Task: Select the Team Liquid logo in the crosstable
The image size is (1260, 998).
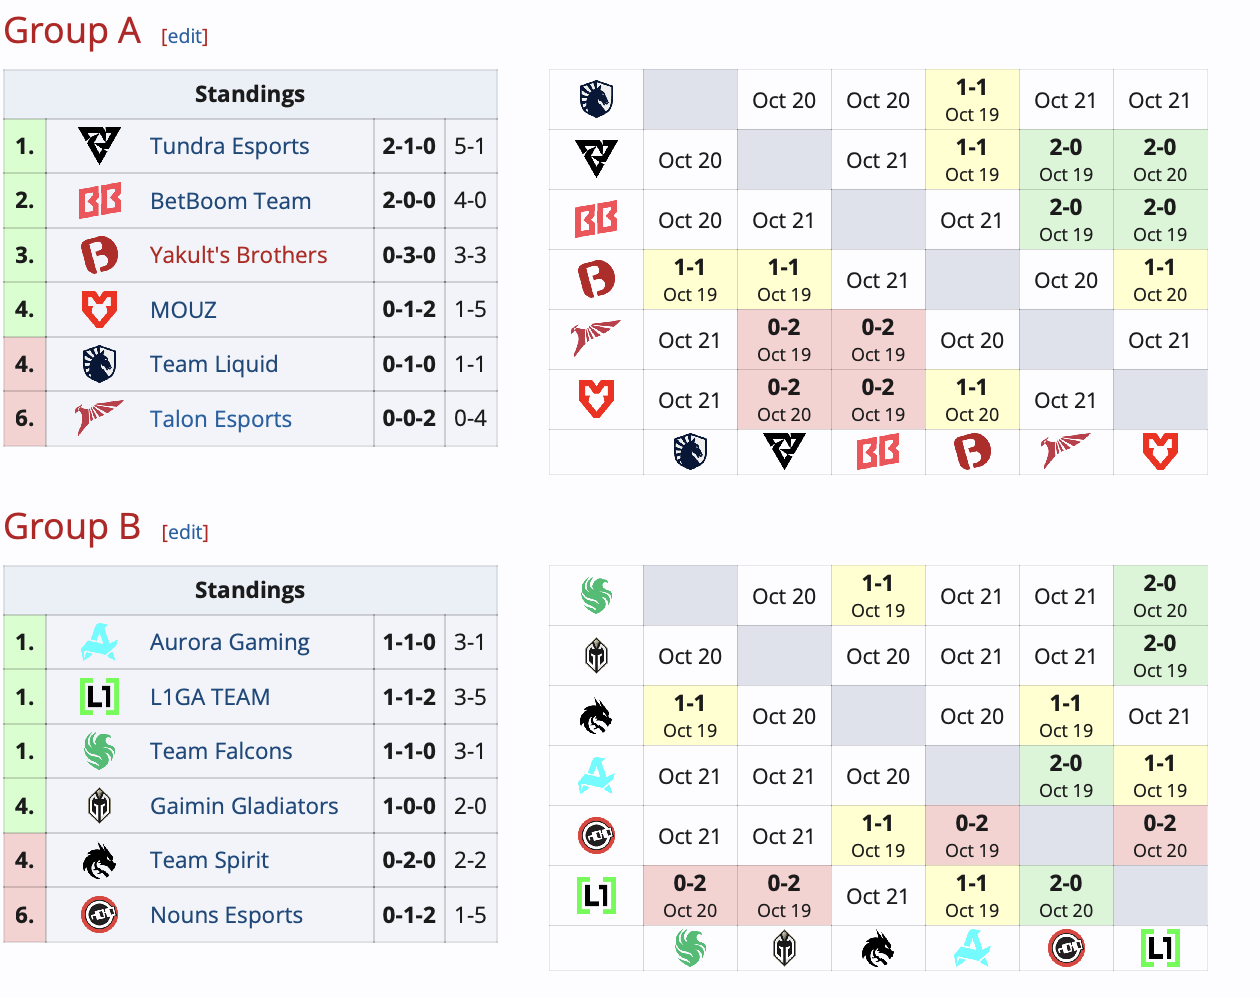Action: (x=595, y=100)
